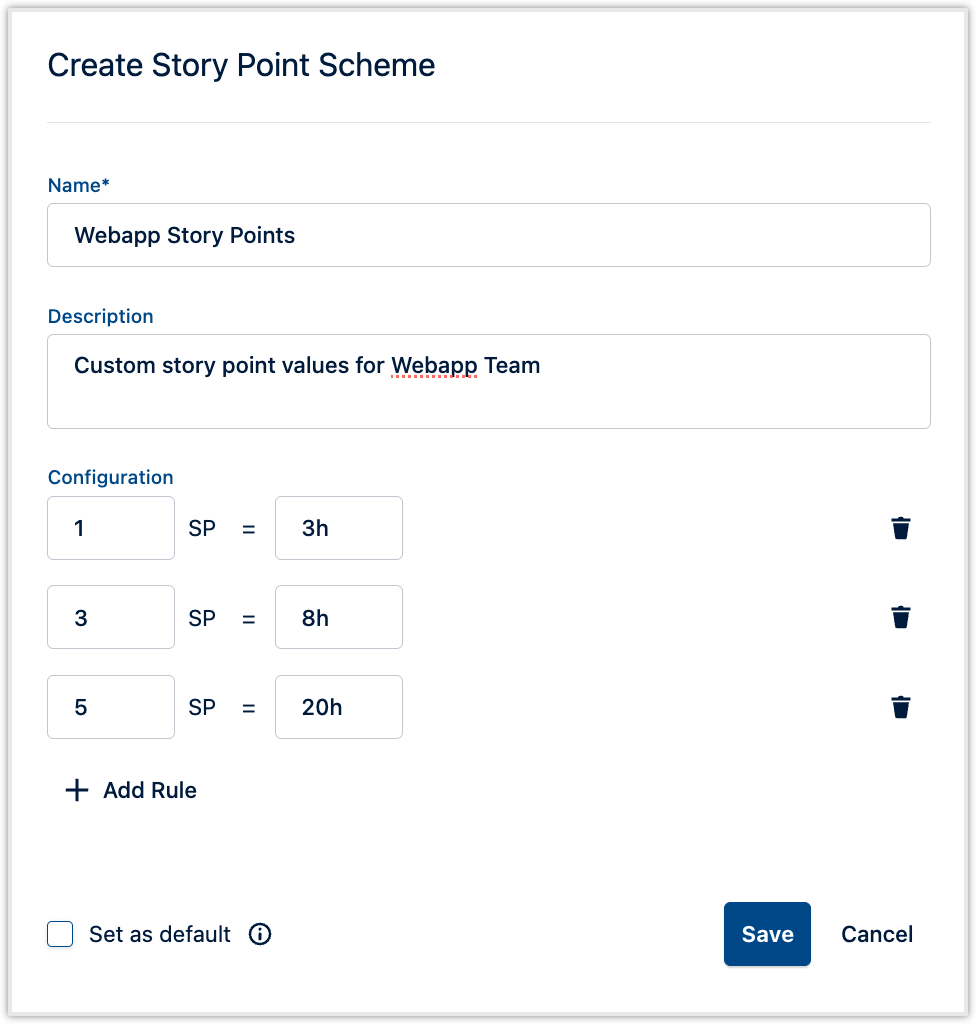Click the Name* field label
The image size is (976, 1024).
(79, 185)
